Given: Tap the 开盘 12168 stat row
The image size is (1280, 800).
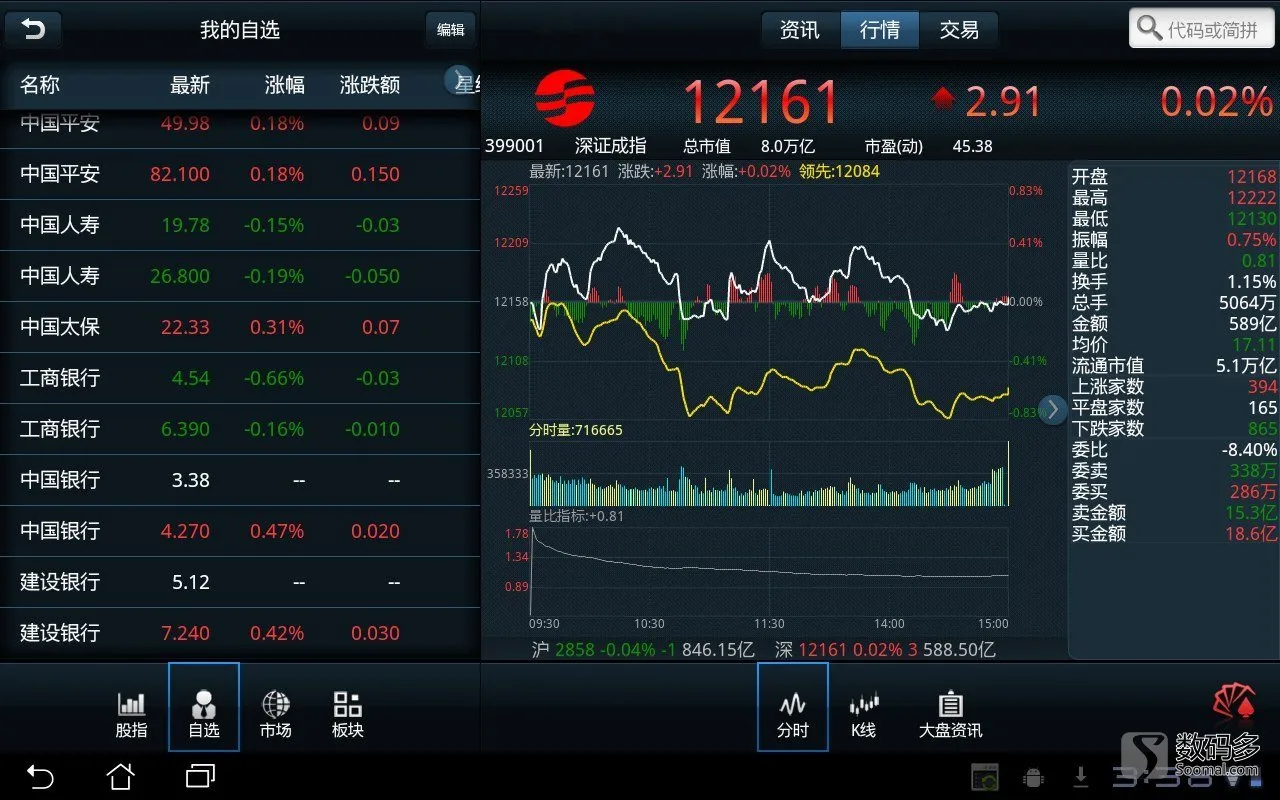Looking at the screenshot, I should coord(1174,176).
